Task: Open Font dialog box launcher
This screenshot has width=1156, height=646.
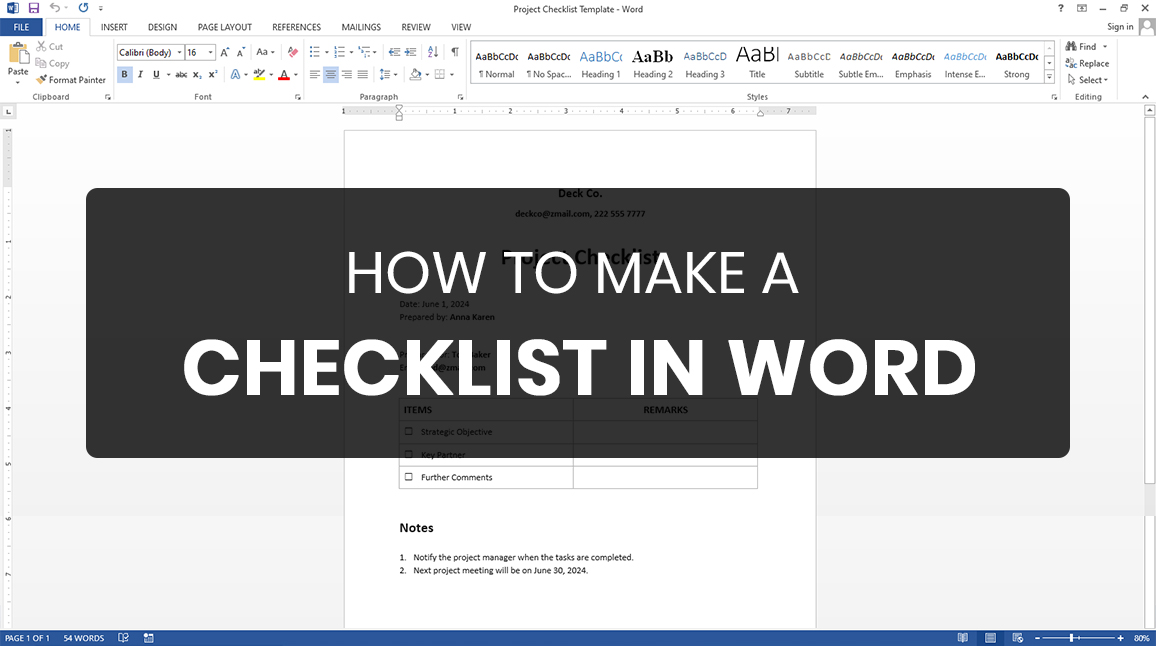Action: [x=298, y=97]
